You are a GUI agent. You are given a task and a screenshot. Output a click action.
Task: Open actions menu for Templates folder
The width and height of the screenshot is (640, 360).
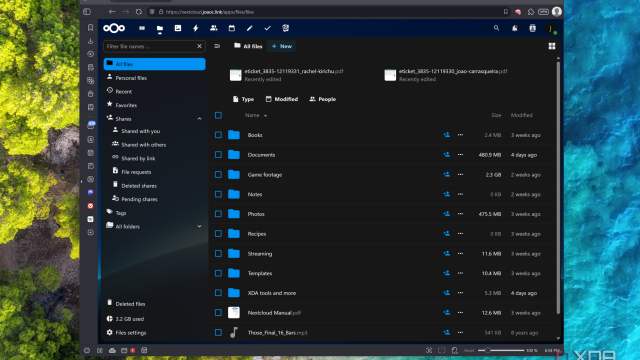point(460,273)
